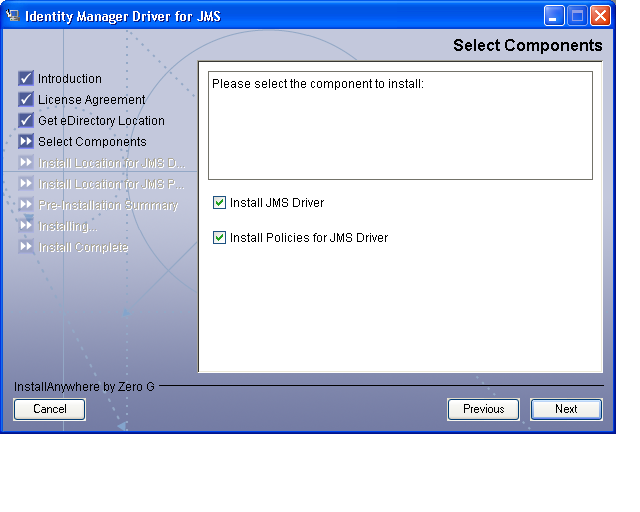Click the Cancel button
Viewport: 640px width, 512px height.
pos(49,409)
